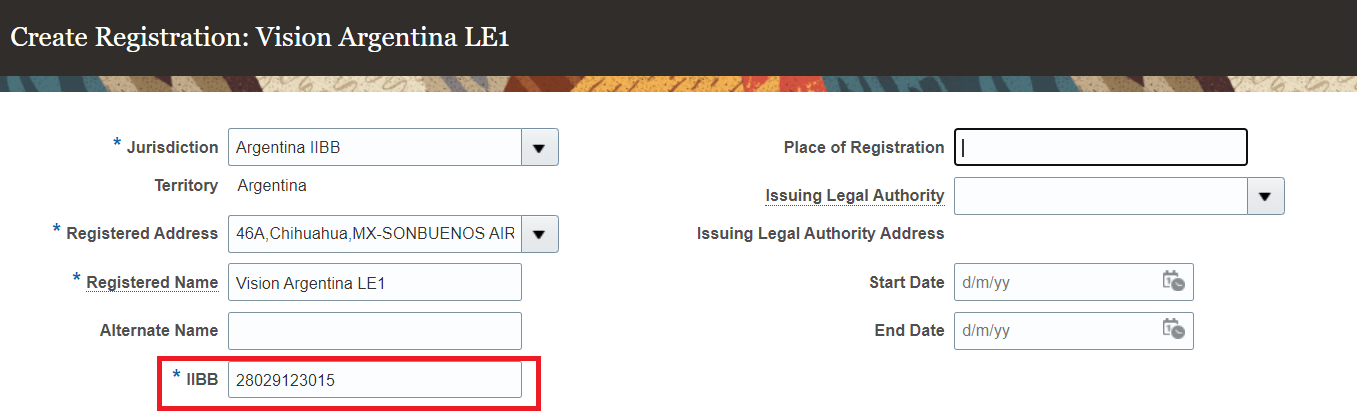Image resolution: width=1357 pixels, height=419 pixels.
Task: Open the Start Date calendar picker
Action: [1173, 282]
